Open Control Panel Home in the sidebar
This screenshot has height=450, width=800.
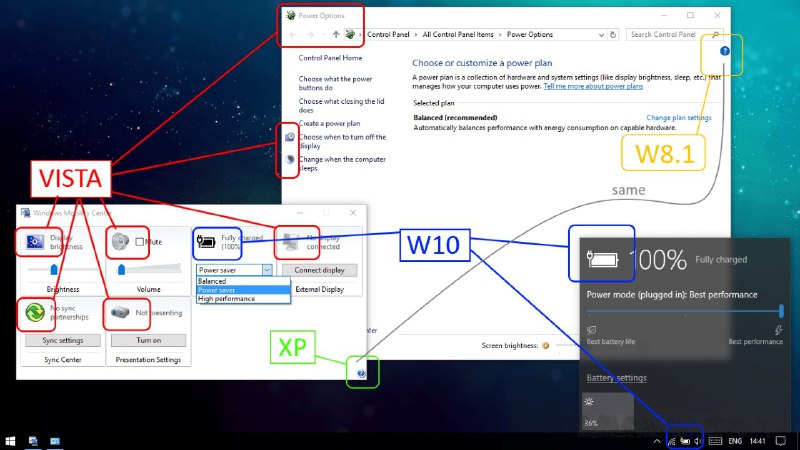coord(330,59)
